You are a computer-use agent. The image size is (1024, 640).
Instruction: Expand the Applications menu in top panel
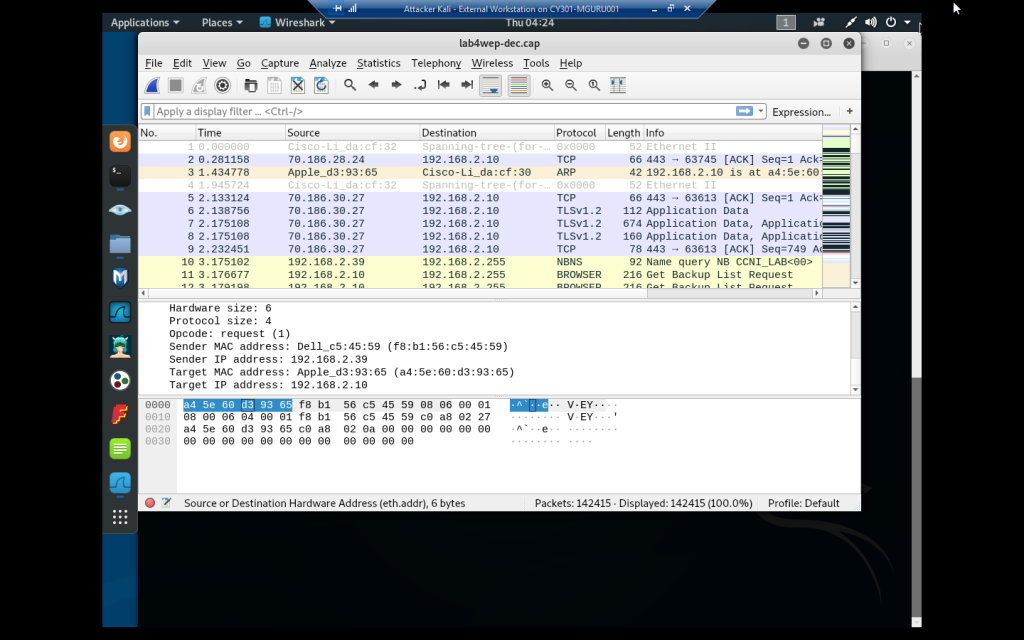pos(144,22)
